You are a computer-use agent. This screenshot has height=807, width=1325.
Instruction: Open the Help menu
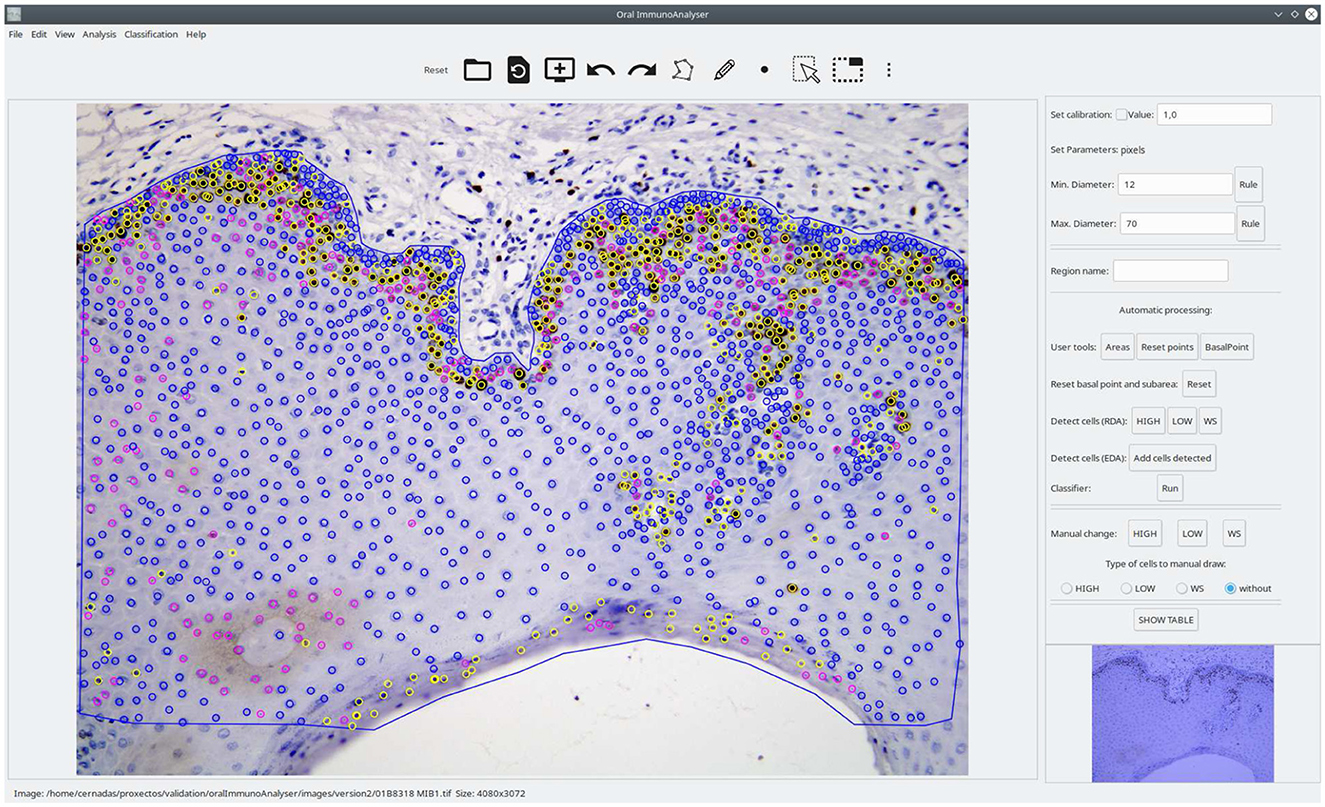pos(196,34)
